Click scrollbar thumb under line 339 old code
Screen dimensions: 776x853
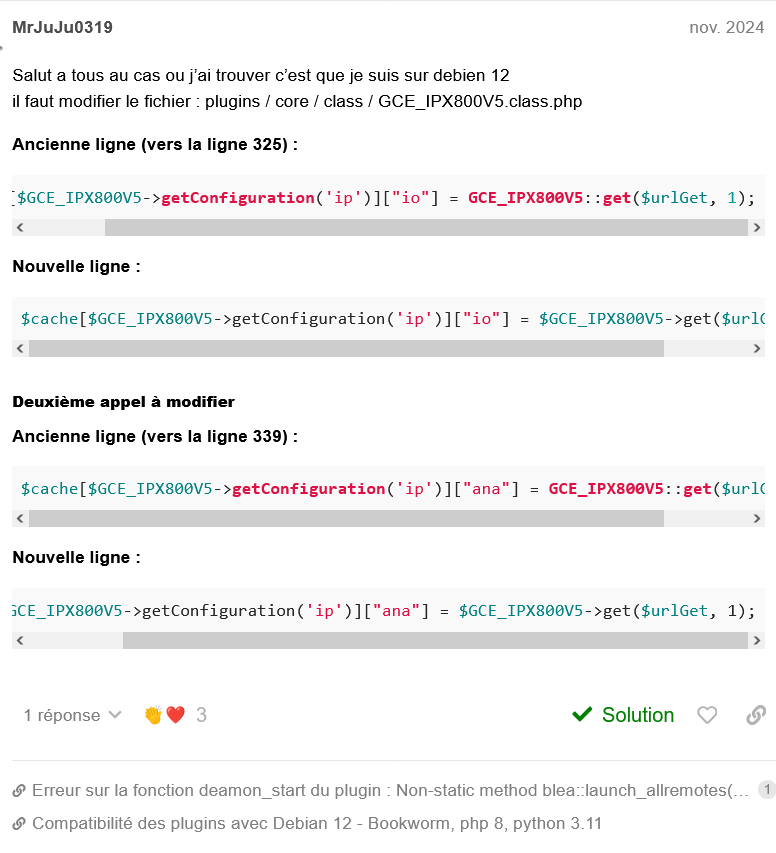[346, 518]
